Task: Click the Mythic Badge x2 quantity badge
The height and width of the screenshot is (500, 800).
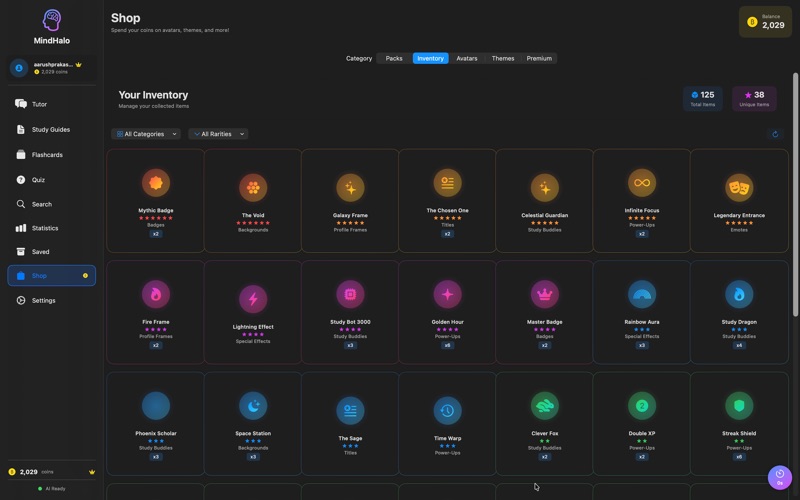Action: pos(156,234)
